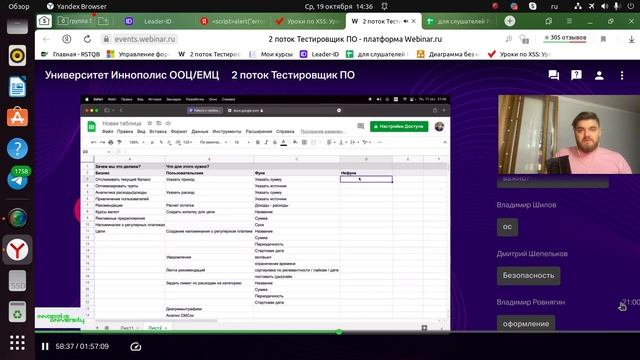The image size is (640, 360).
Task: Open the date and clock panel
Action: [339, 6]
